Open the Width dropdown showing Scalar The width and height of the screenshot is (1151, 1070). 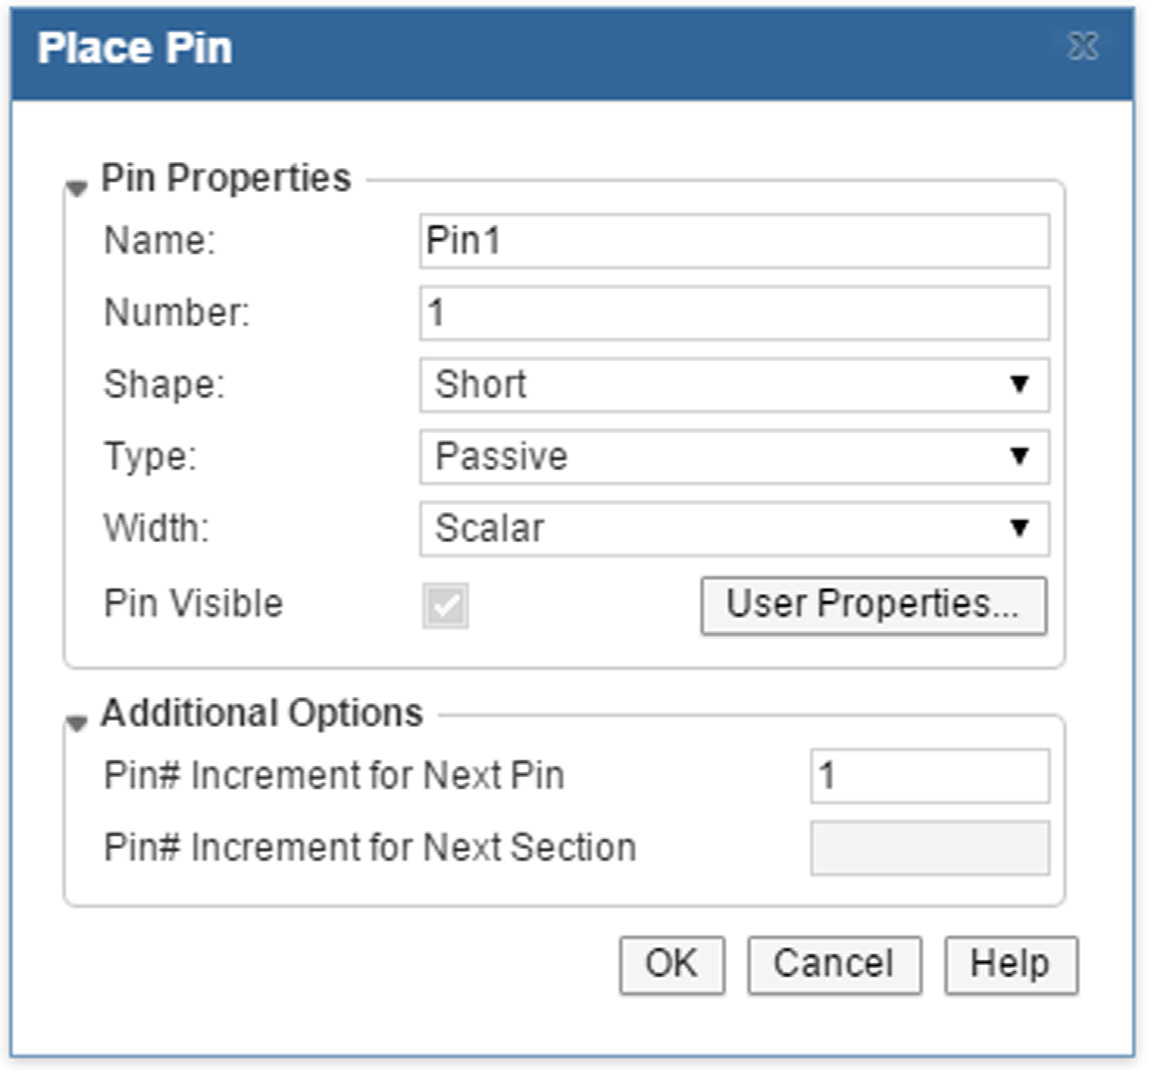point(734,529)
